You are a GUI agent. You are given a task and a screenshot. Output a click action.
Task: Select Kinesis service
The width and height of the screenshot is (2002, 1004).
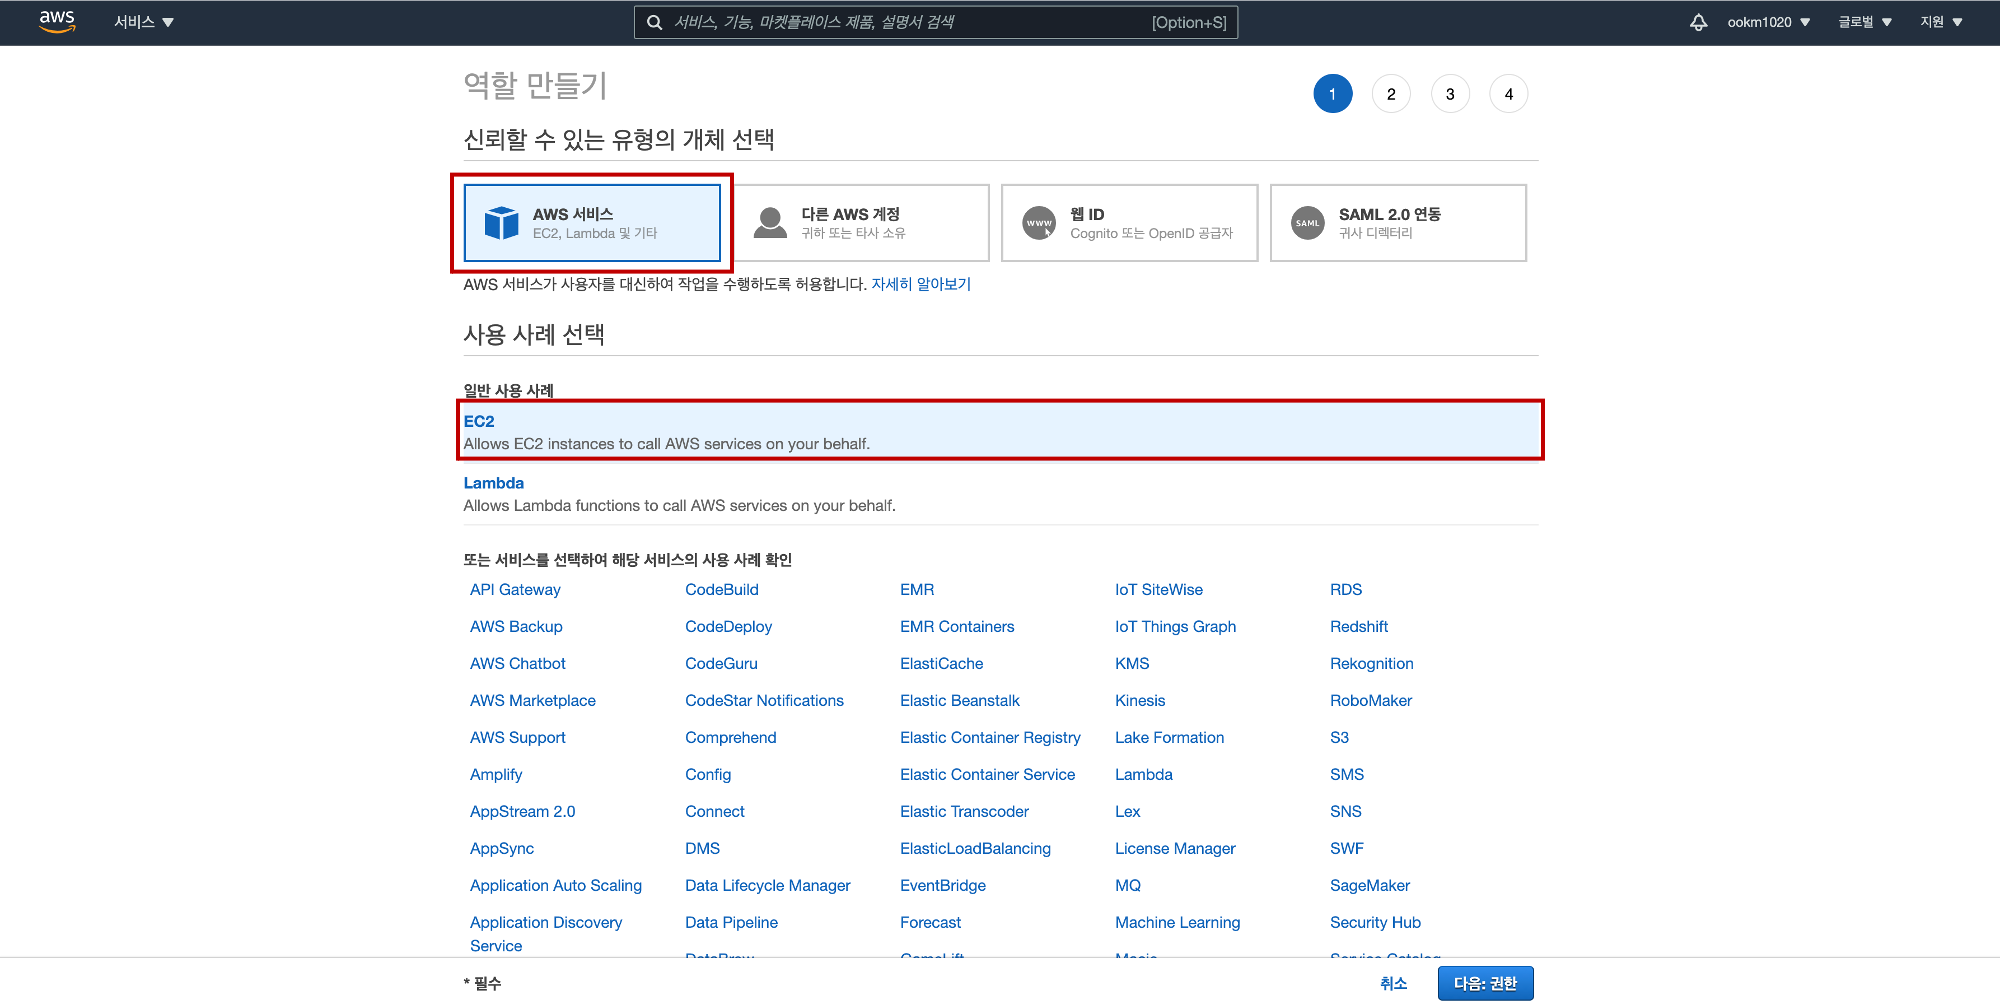[1140, 701]
